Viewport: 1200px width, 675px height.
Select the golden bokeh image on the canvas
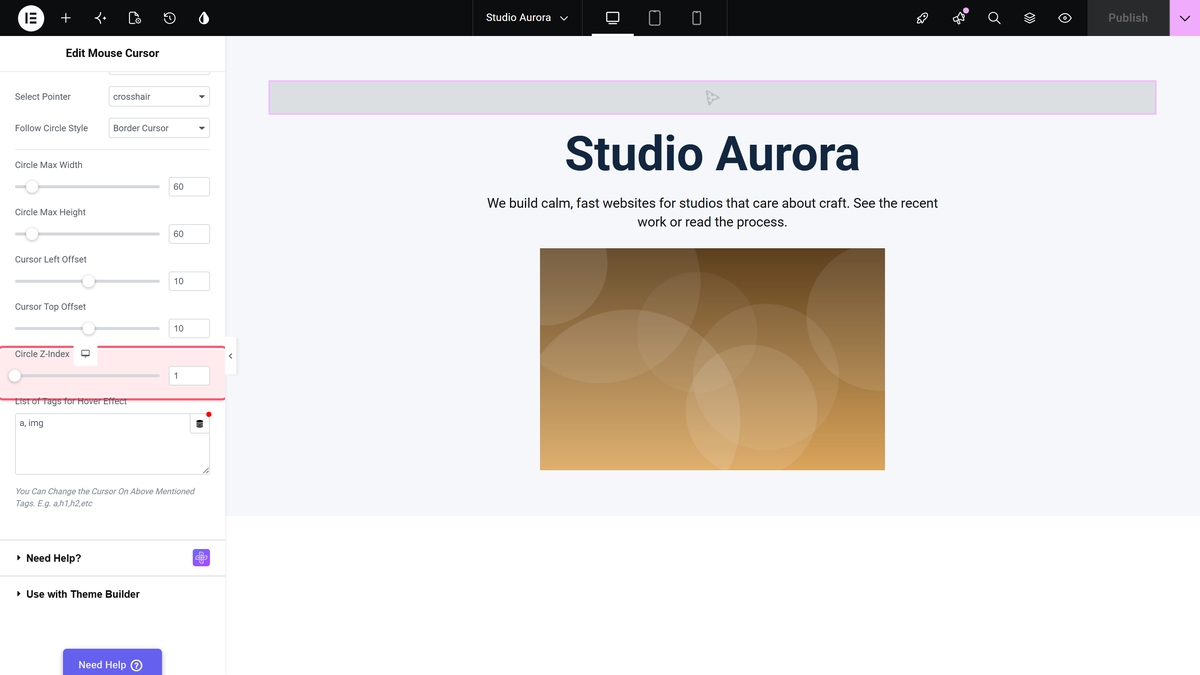tap(712, 359)
